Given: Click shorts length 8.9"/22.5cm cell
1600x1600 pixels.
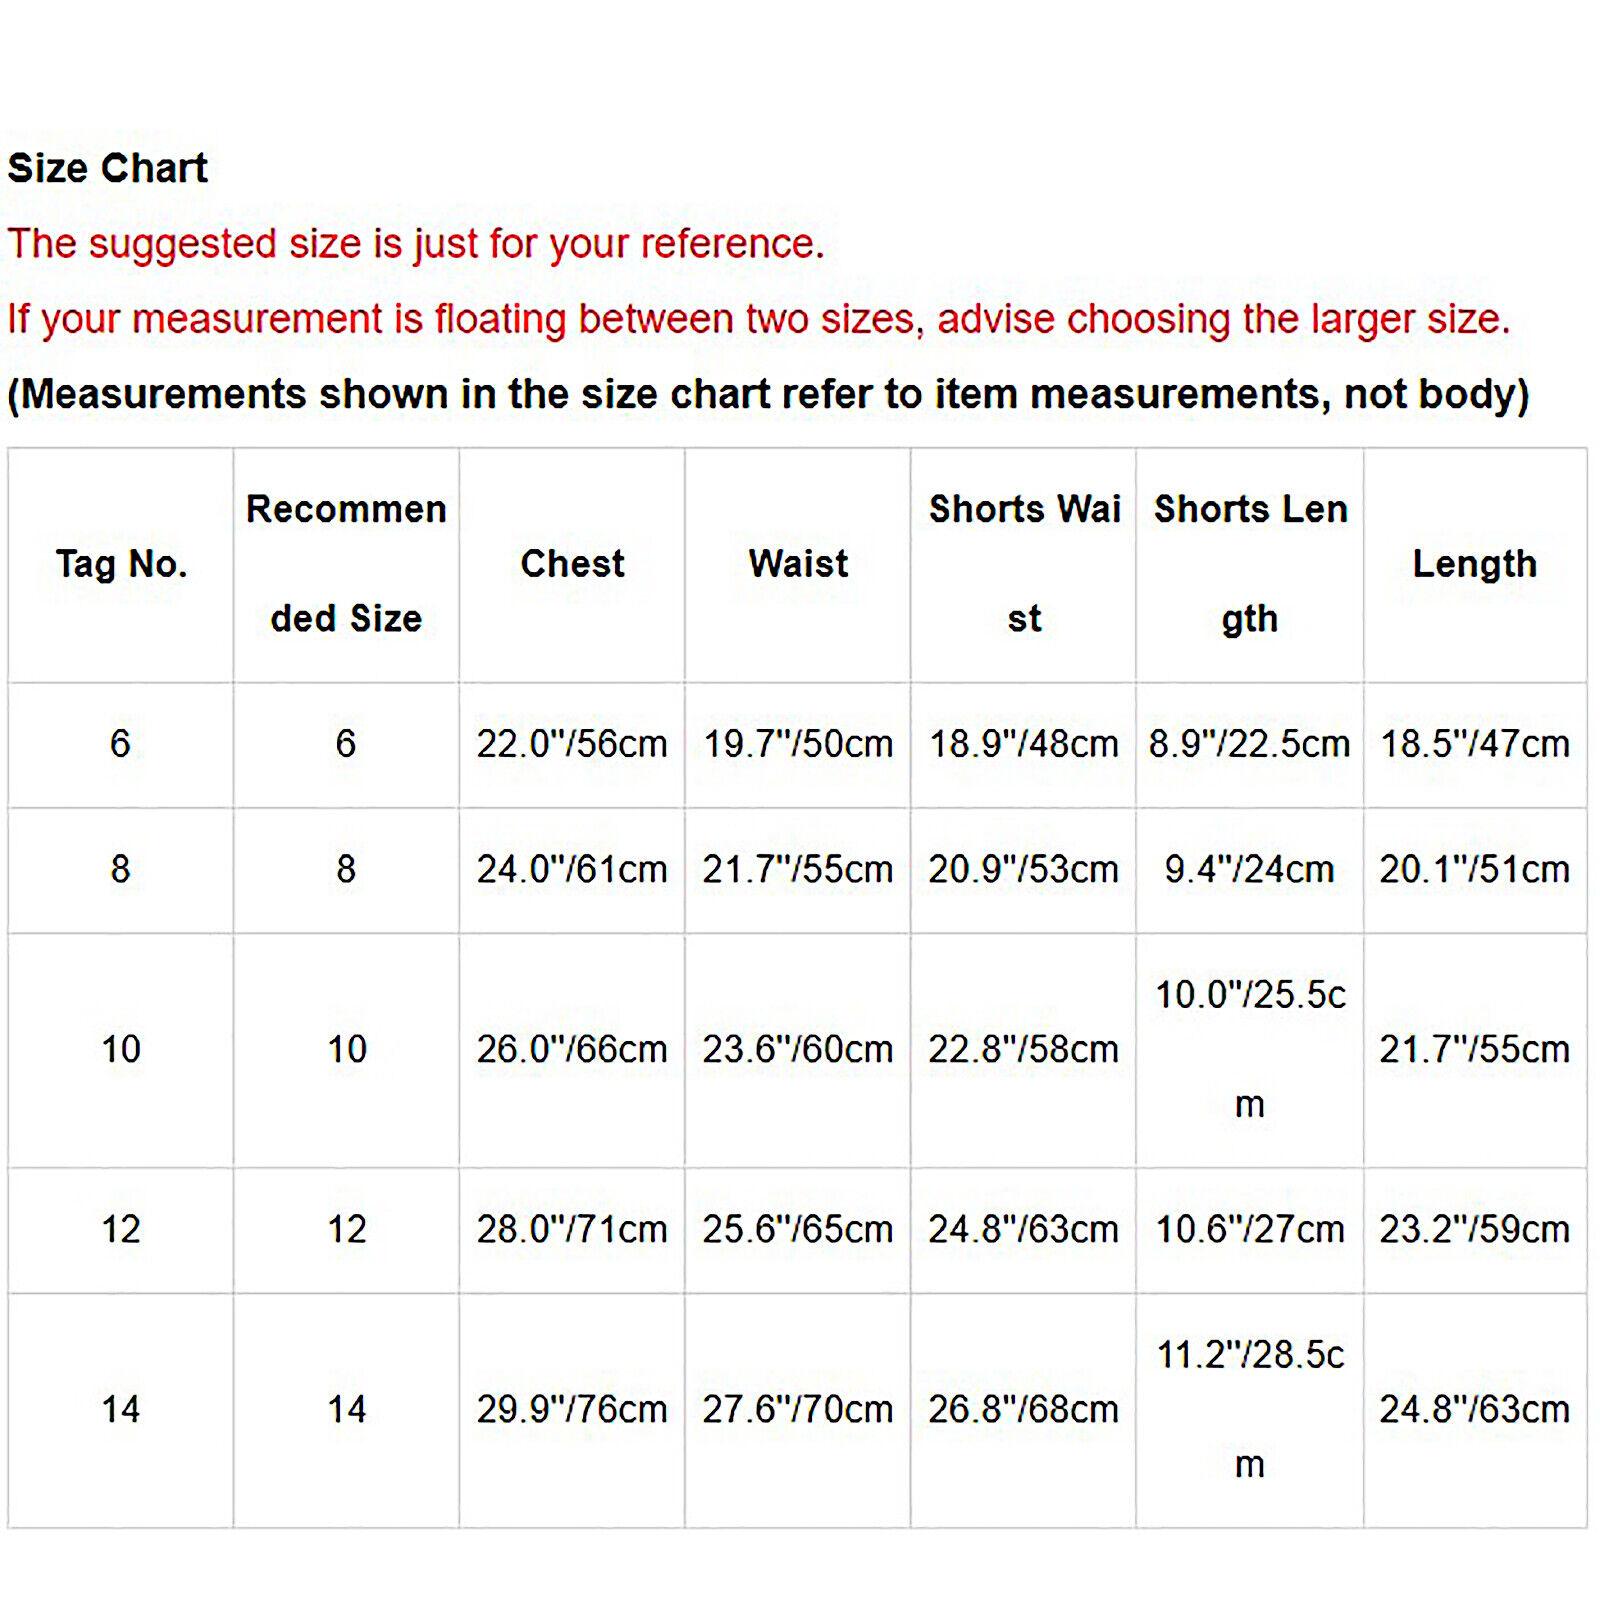Looking at the screenshot, I should [1250, 745].
